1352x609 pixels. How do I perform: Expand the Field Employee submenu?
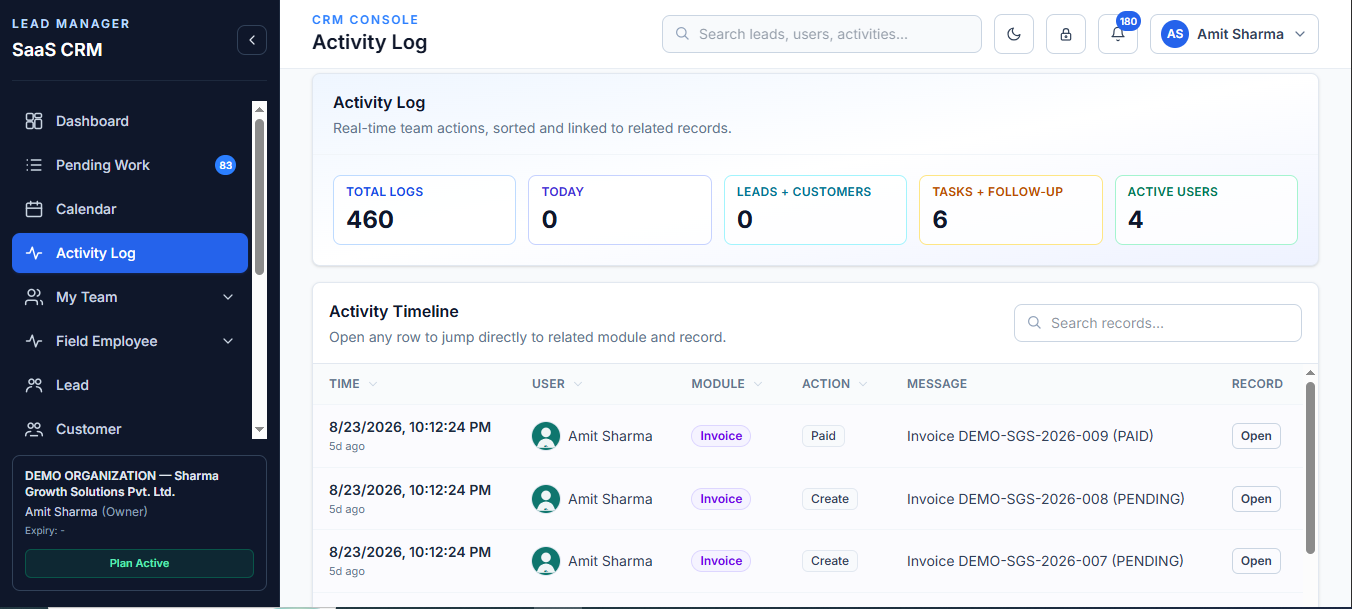click(130, 341)
